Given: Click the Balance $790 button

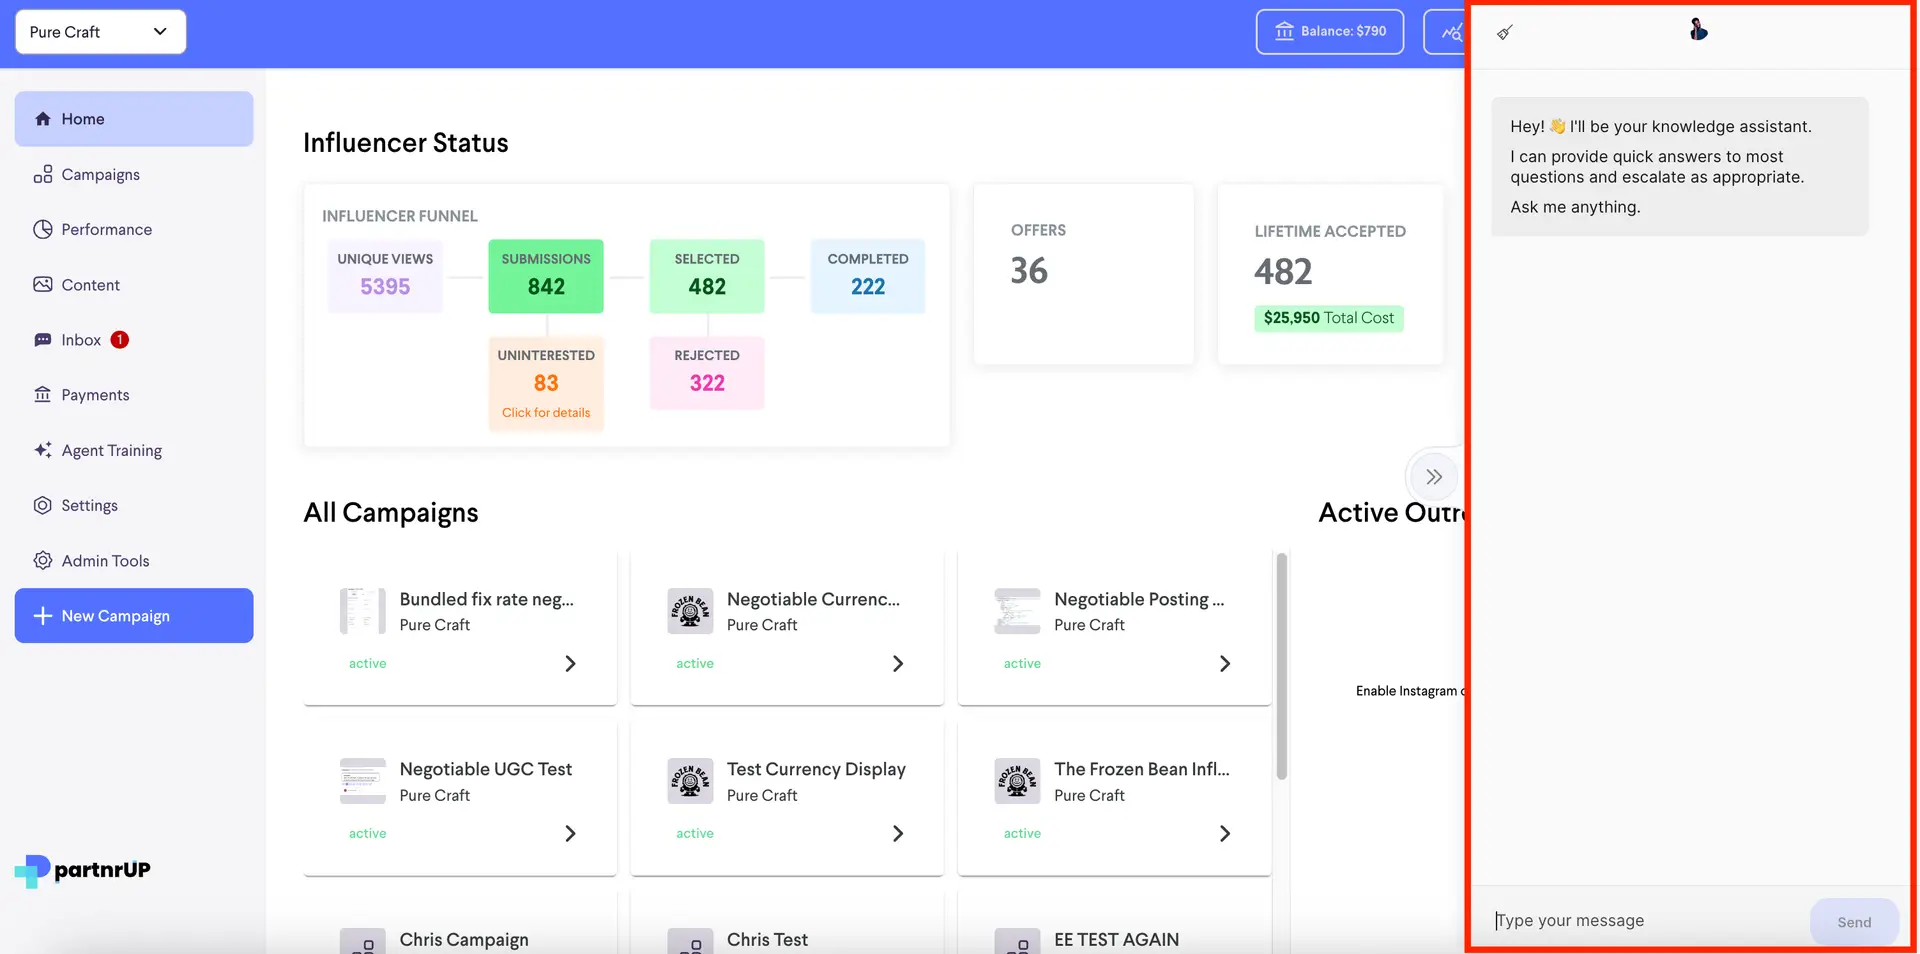Looking at the screenshot, I should 1329,31.
